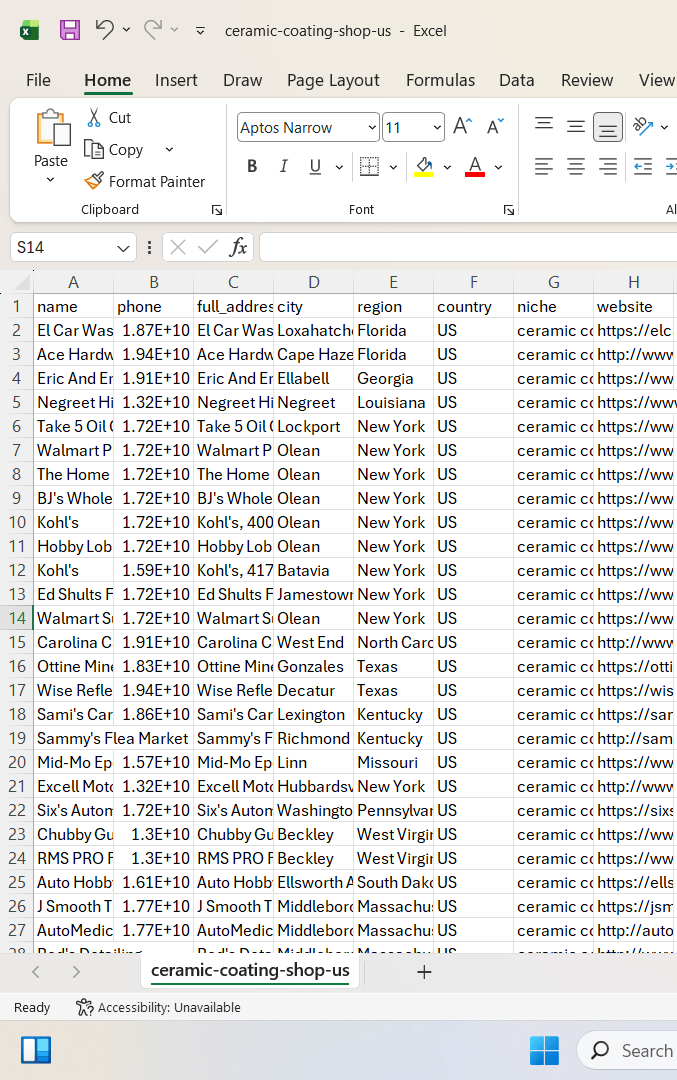Screen dimensions: 677x1080
Task: Click the Excel app logo icon
Action: point(29,30)
